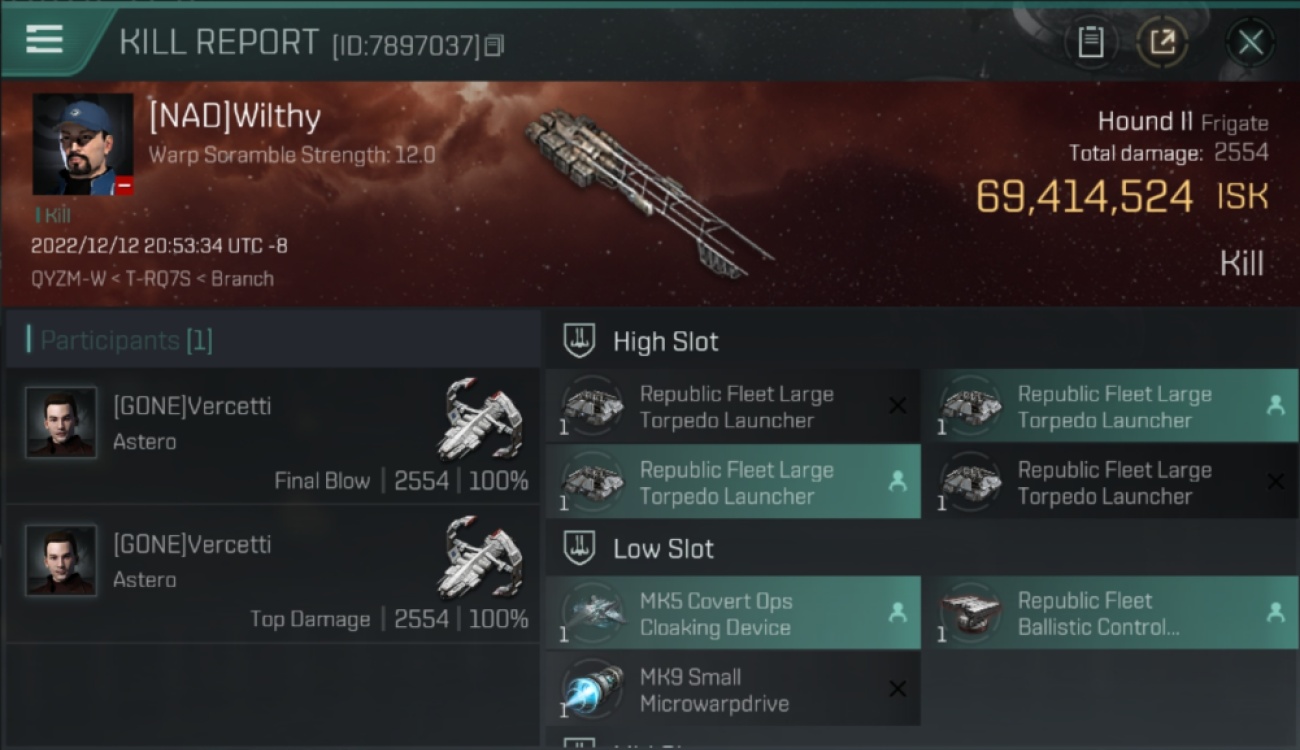
Task: Click the Astero ship icon for Final Blow
Action: 481,418
